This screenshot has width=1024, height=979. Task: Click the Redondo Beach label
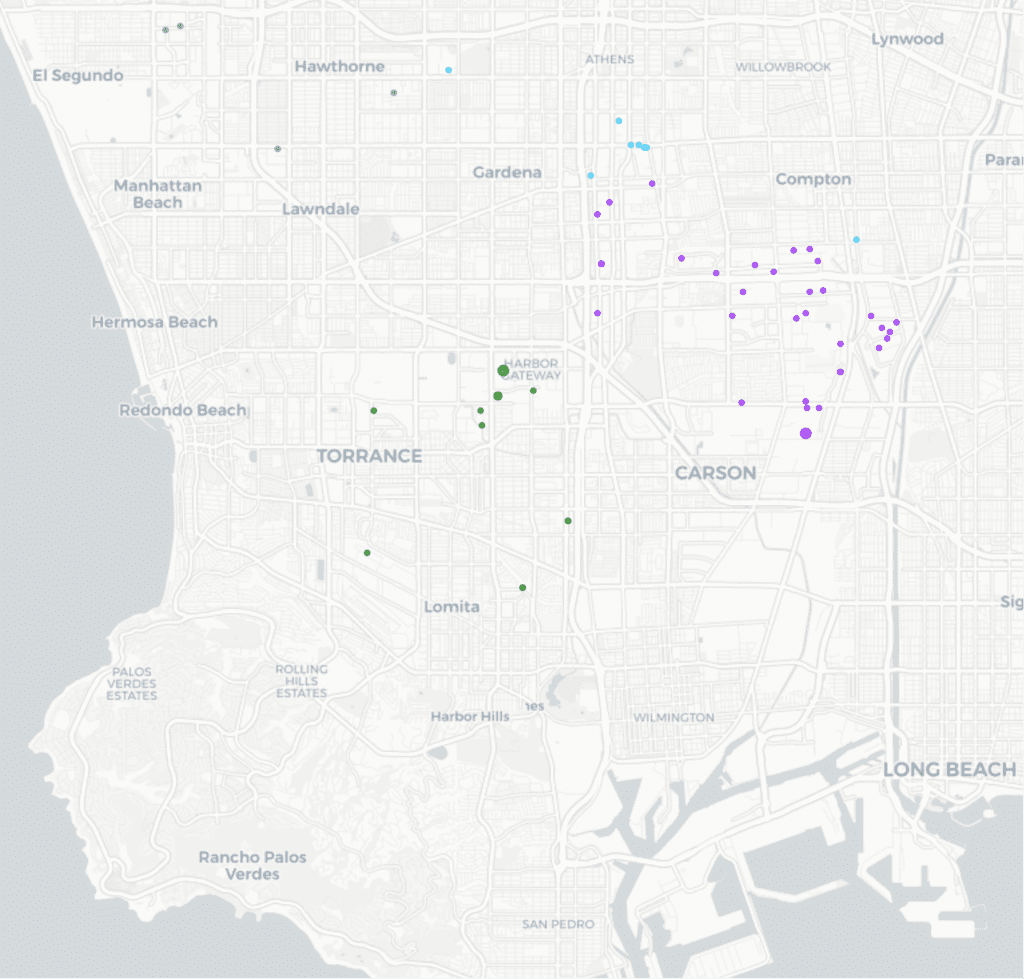click(x=182, y=410)
